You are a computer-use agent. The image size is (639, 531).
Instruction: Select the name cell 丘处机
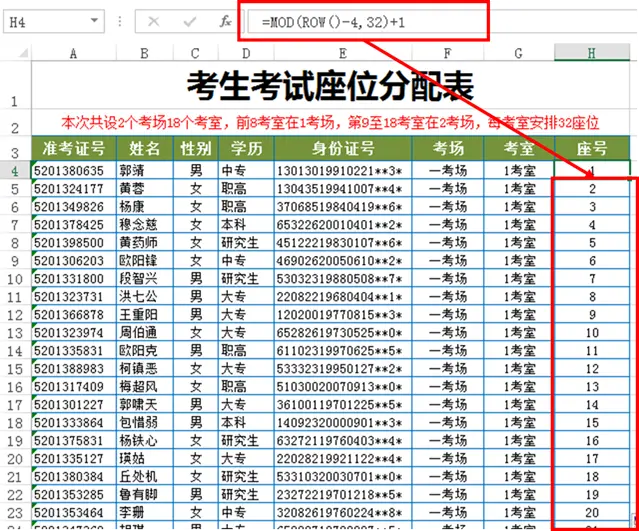145,476
